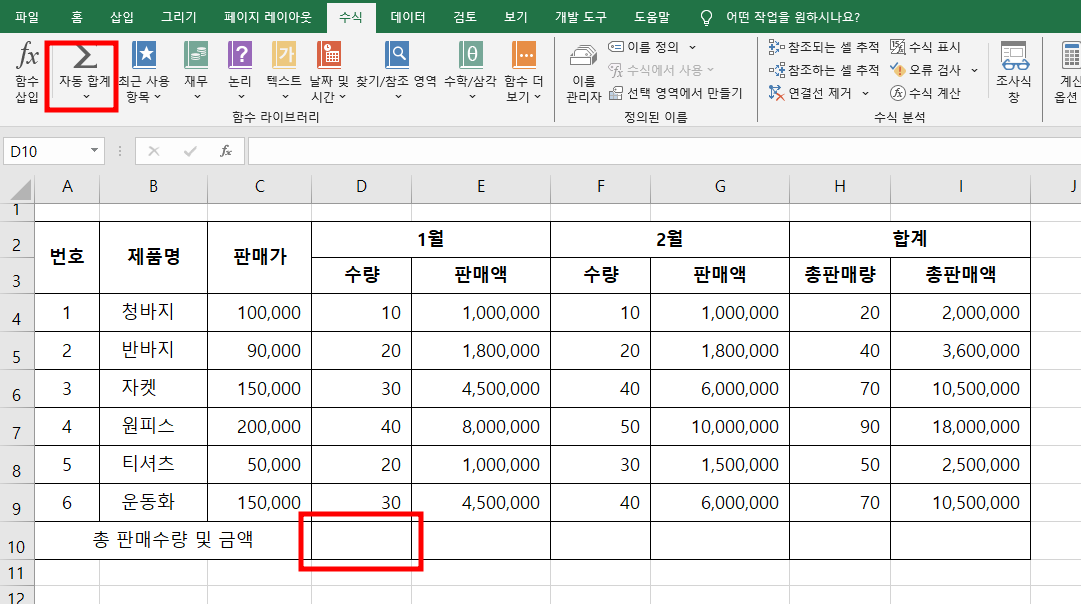Screen dimensions: 1081x604
Task: Select the 총판매액 header cell
Action: (960, 276)
